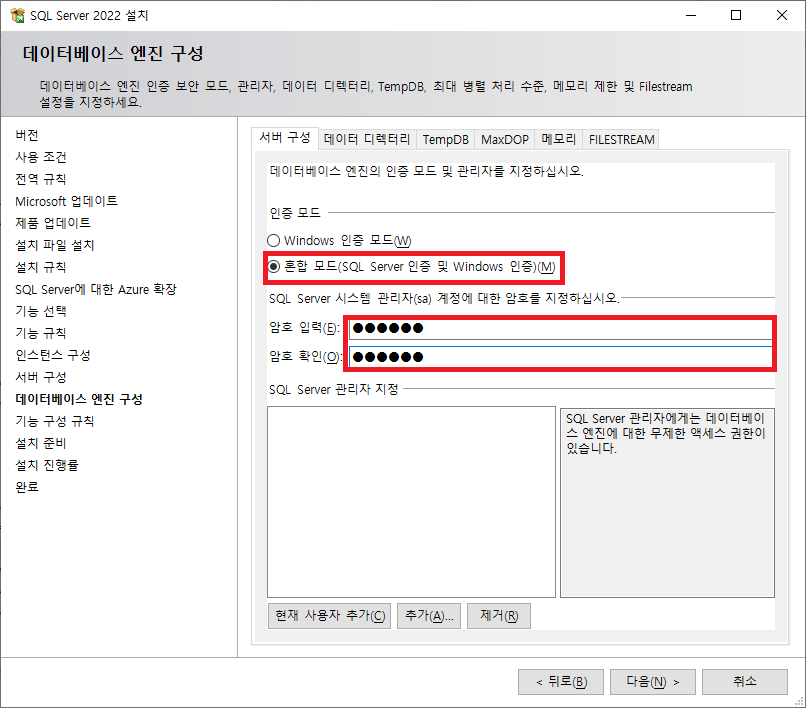This screenshot has height=708, width=806.
Task: Click 서버 구성 step in left sidebar
Action: (41, 377)
